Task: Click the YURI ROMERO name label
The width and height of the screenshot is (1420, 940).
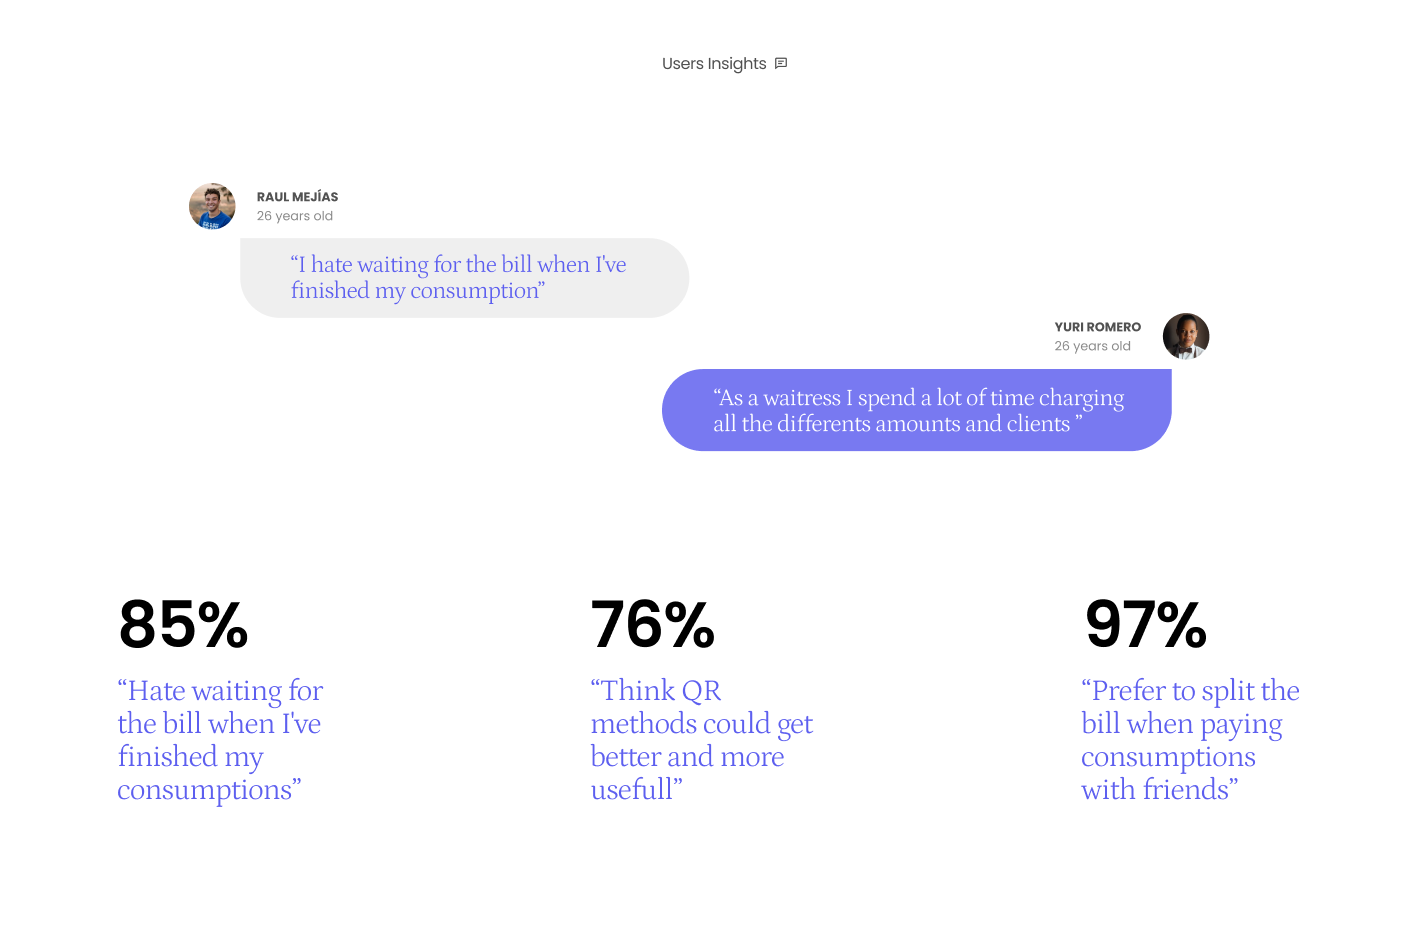Action: point(1097,327)
